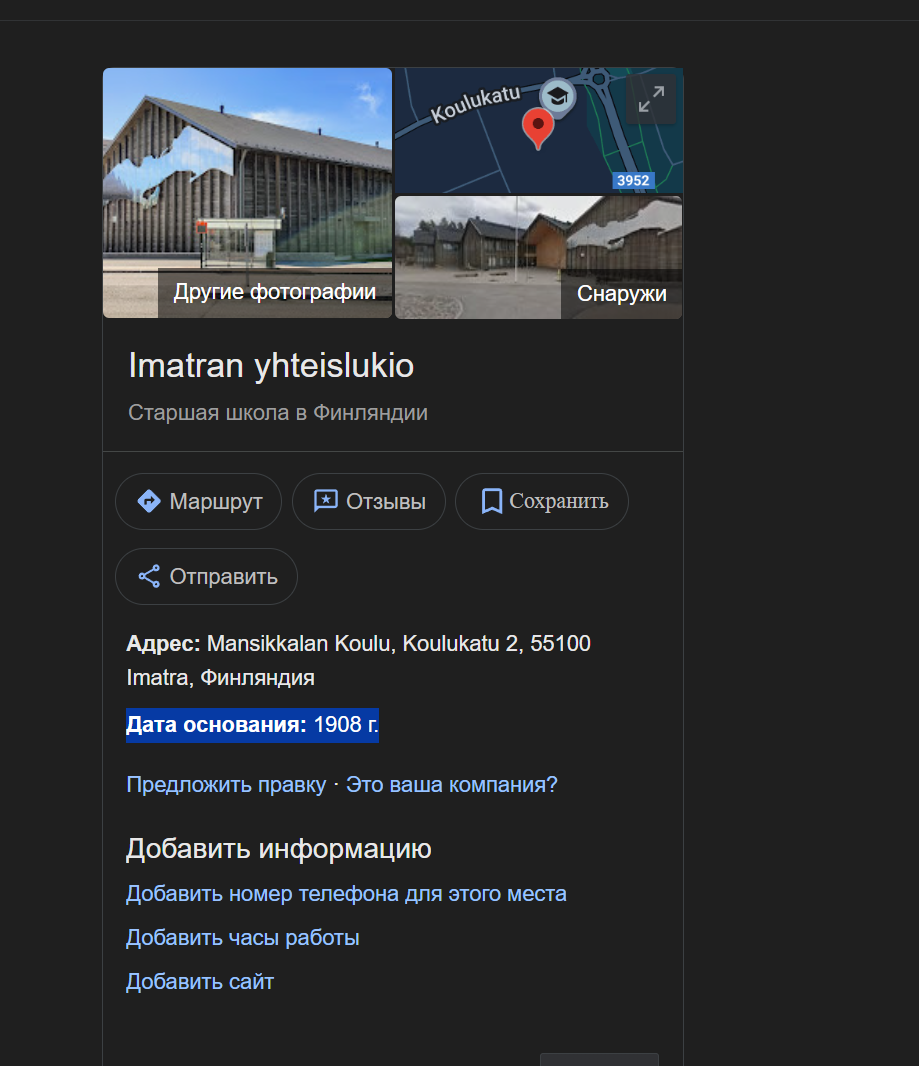Expand the map with the fullscreen arrows icon

coord(651,99)
